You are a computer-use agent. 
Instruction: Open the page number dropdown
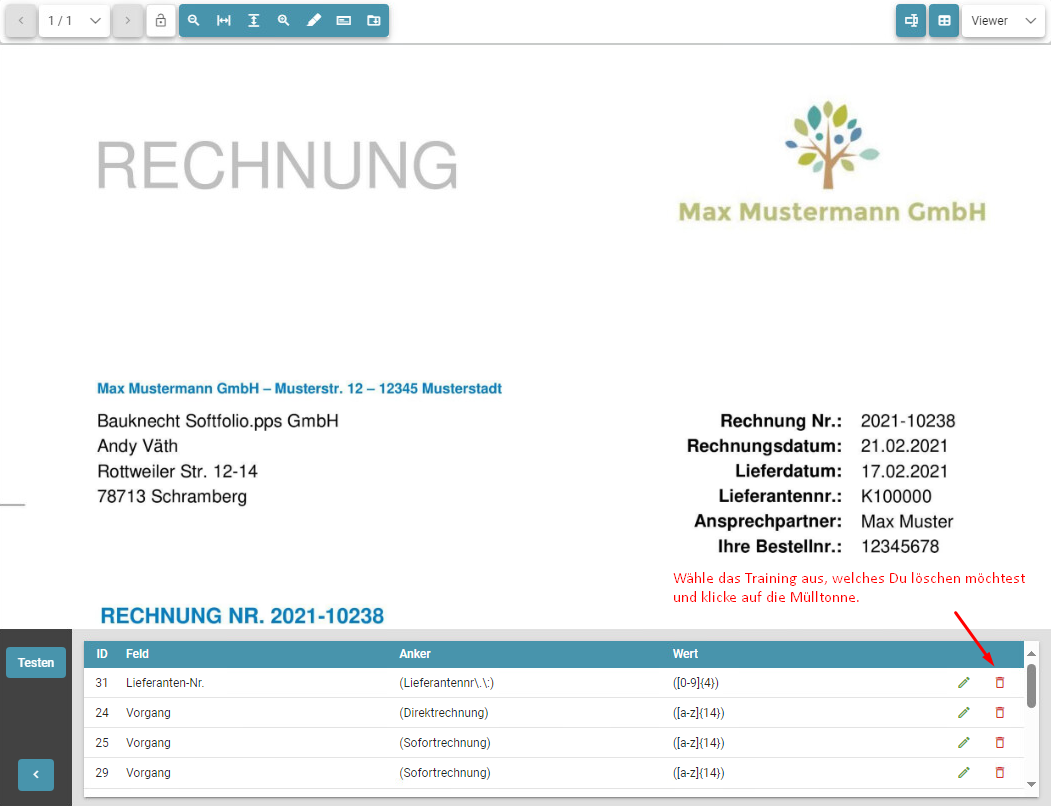pos(75,21)
